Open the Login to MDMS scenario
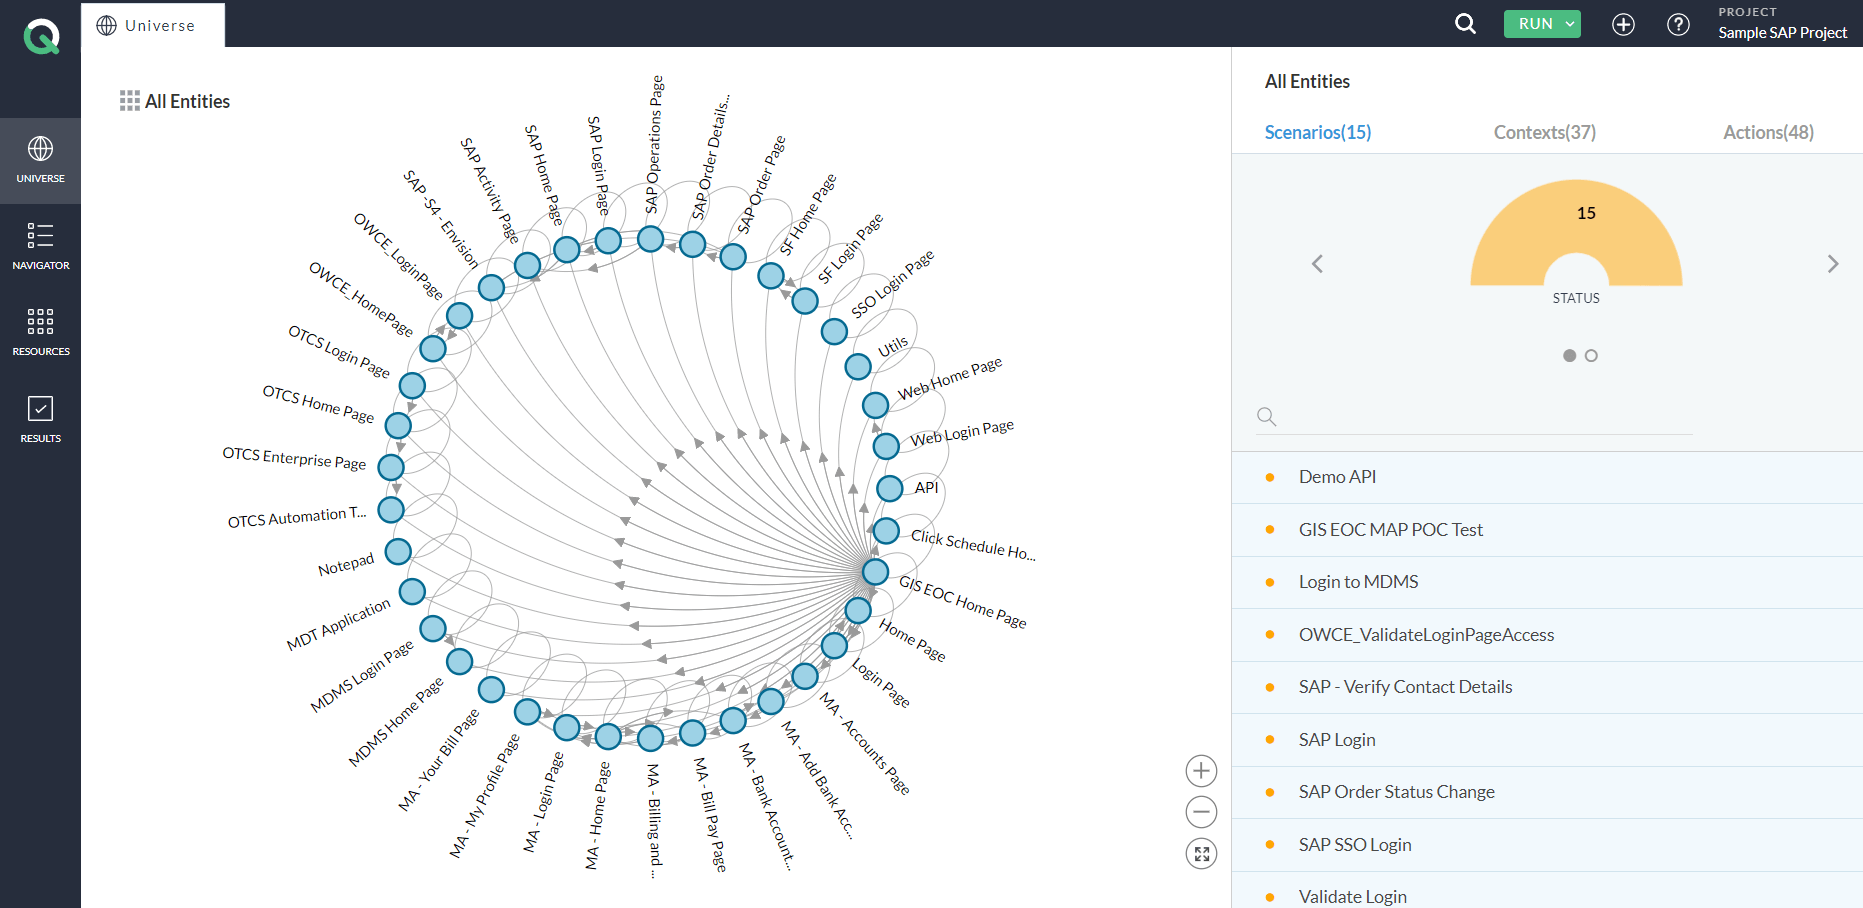The width and height of the screenshot is (1863, 908). (1547, 582)
